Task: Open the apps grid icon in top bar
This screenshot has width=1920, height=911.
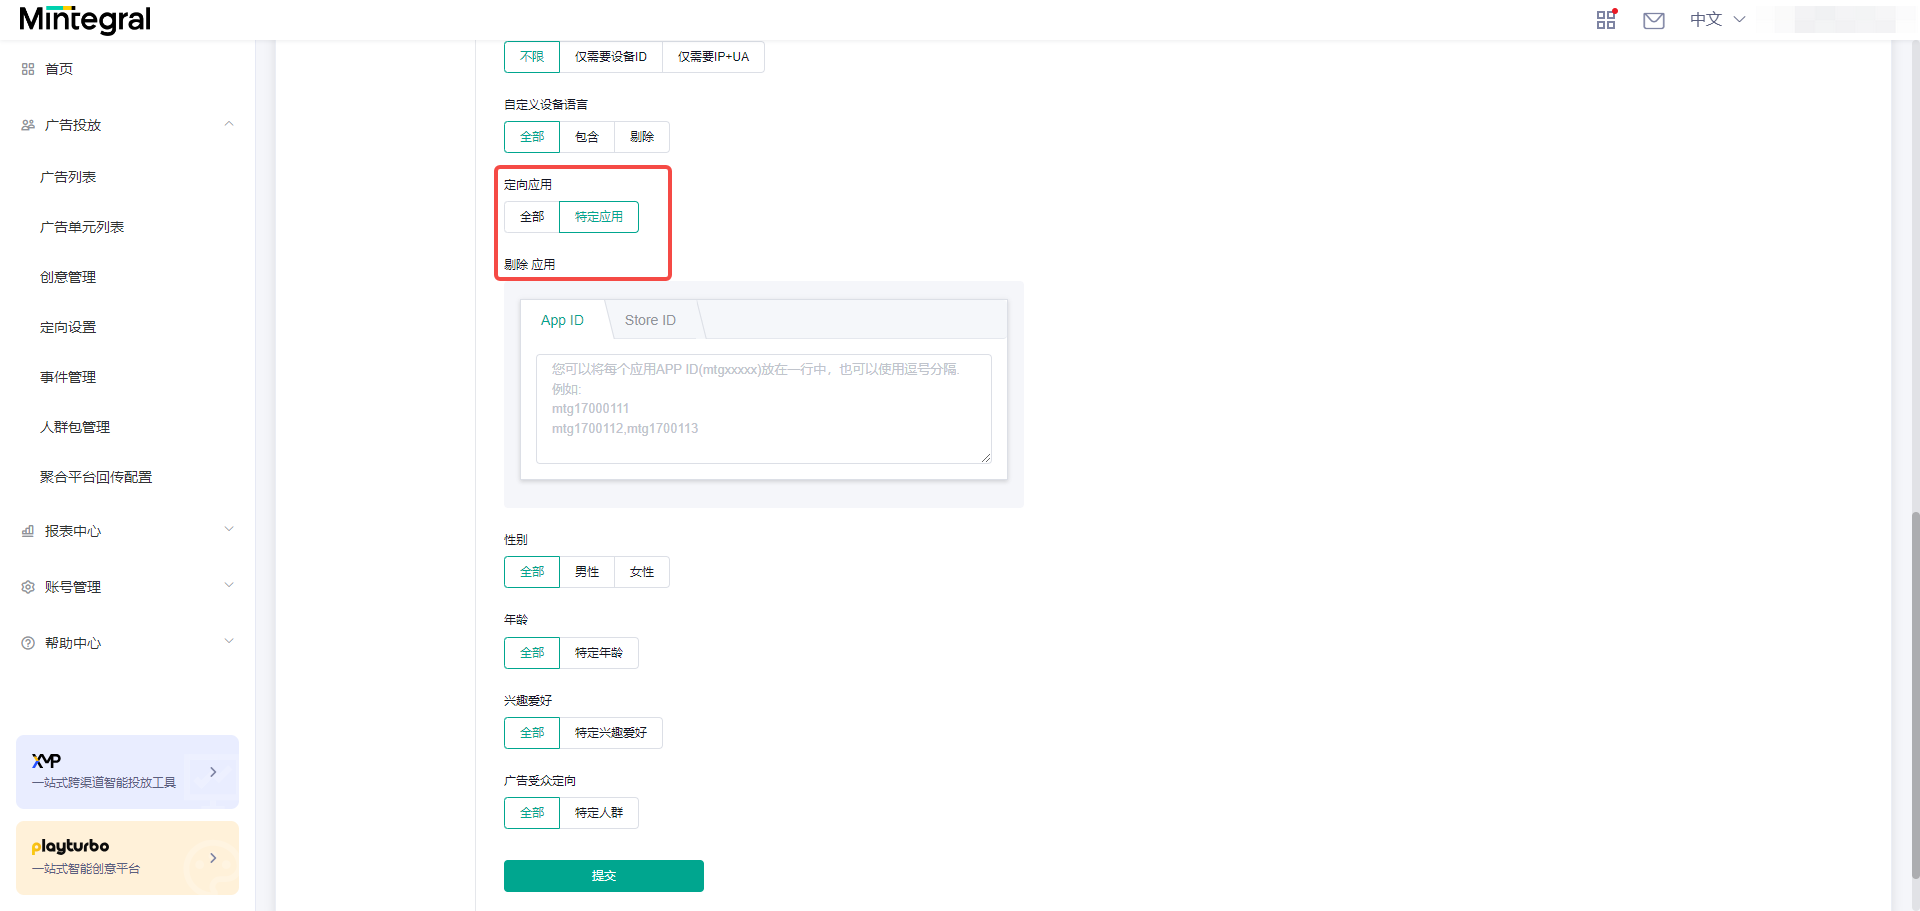Action: tap(1606, 19)
